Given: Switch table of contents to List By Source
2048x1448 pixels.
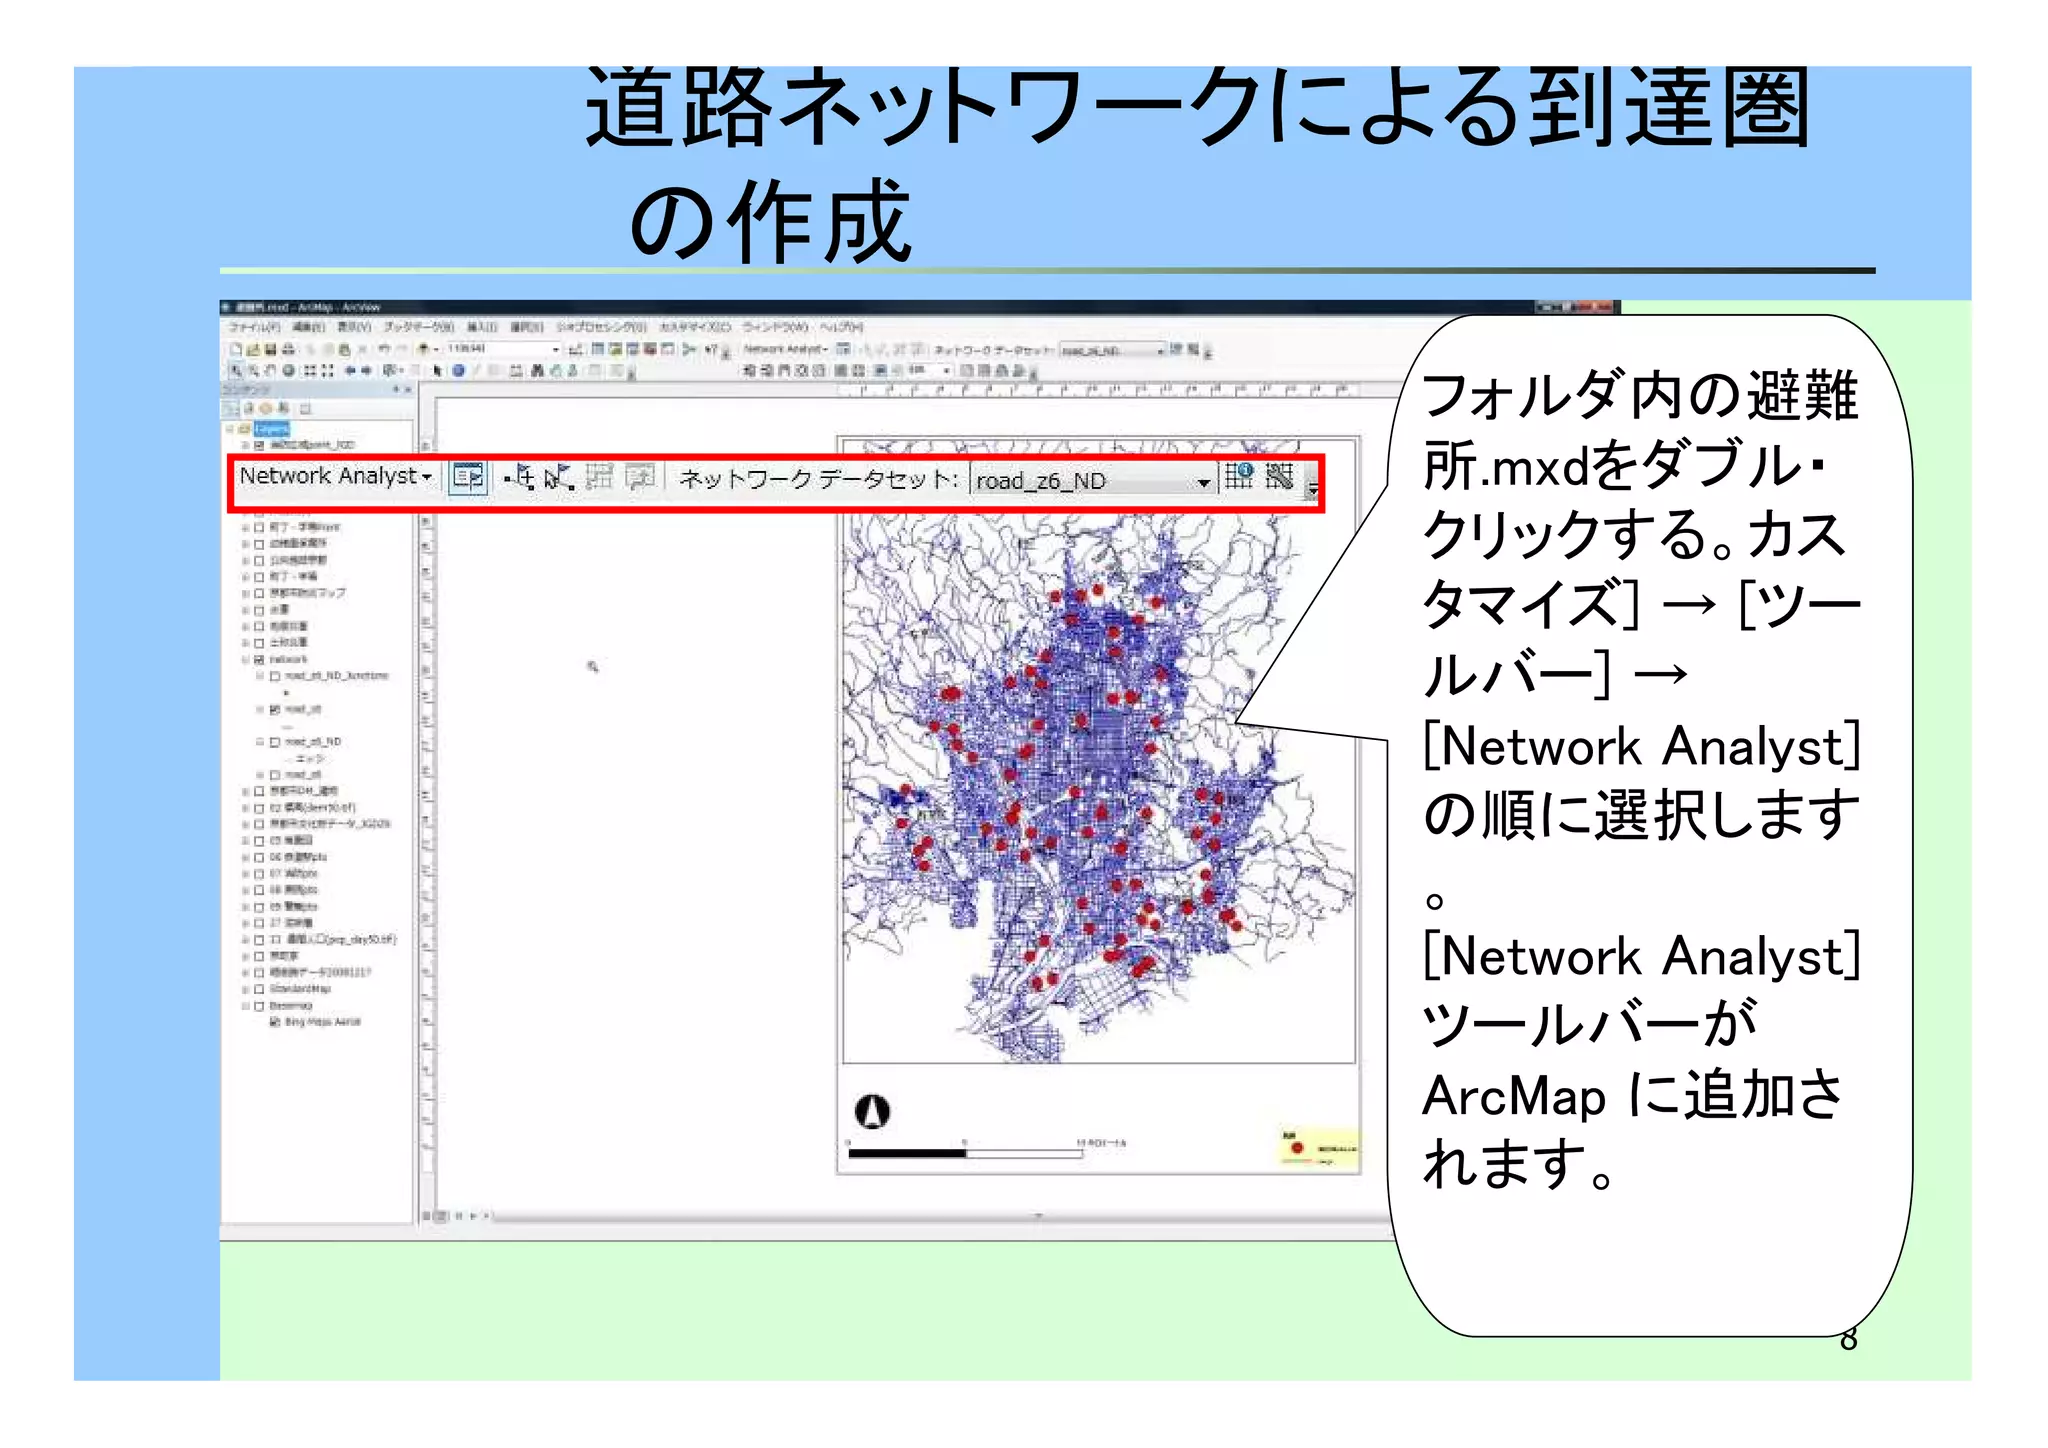Looking at the screenshot, I should point(248,408).
